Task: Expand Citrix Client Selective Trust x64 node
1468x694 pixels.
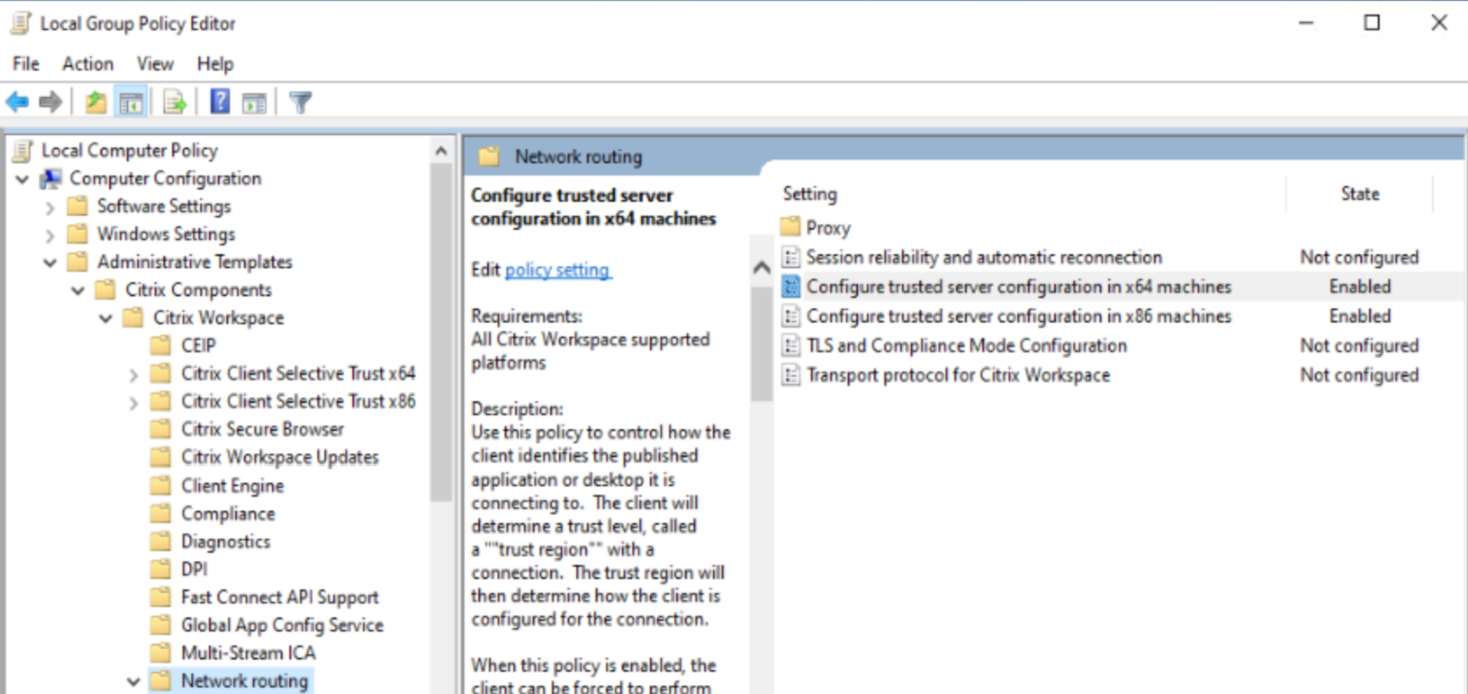Action: coord(134,374)
